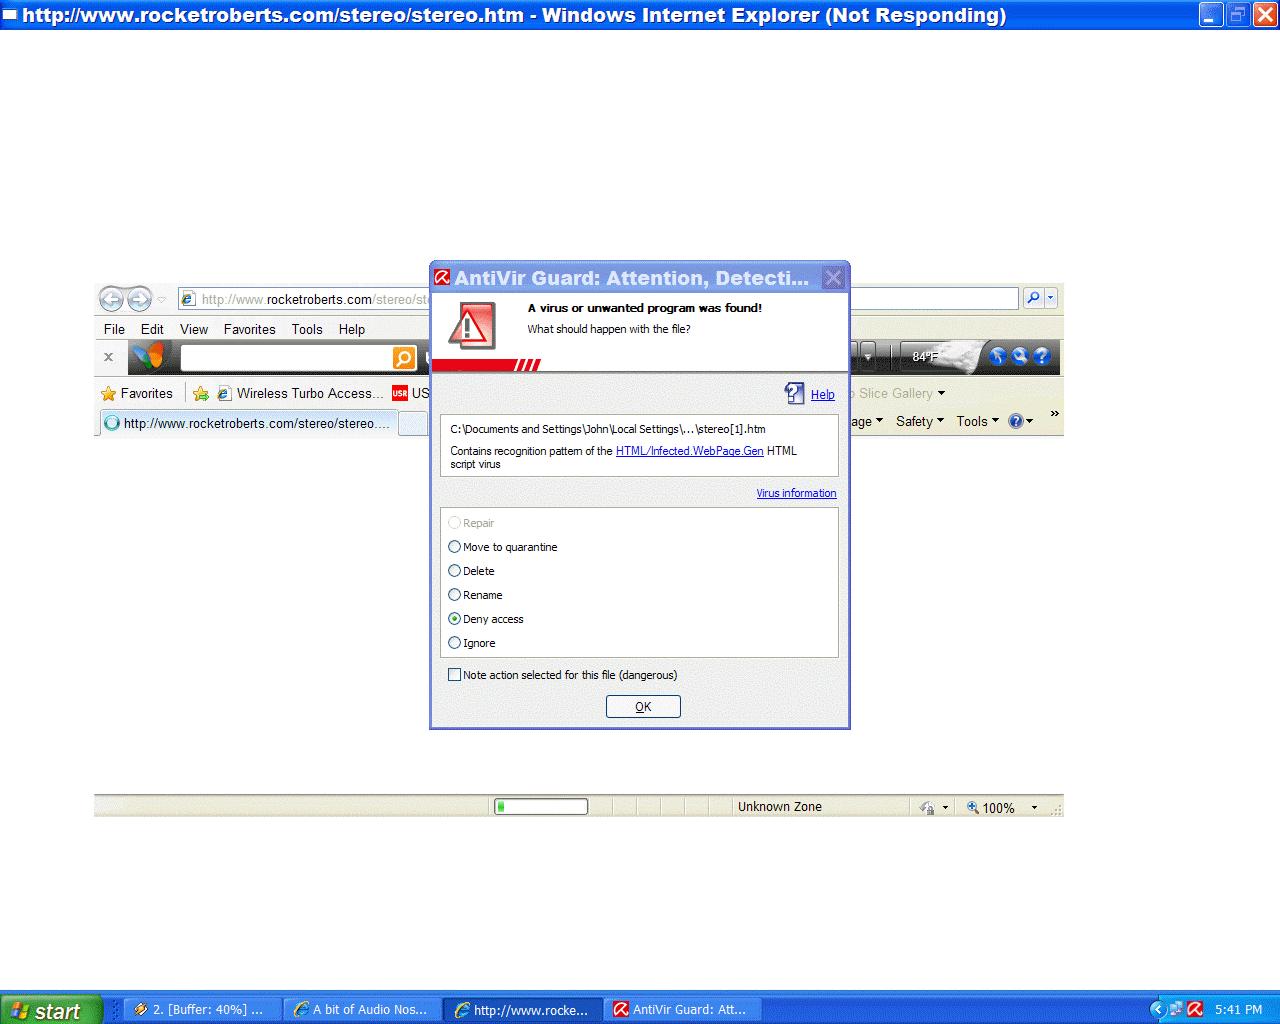Select the rocketroberts.com stereo tab
1280x1024 pixels.
[x=248, y=423]
